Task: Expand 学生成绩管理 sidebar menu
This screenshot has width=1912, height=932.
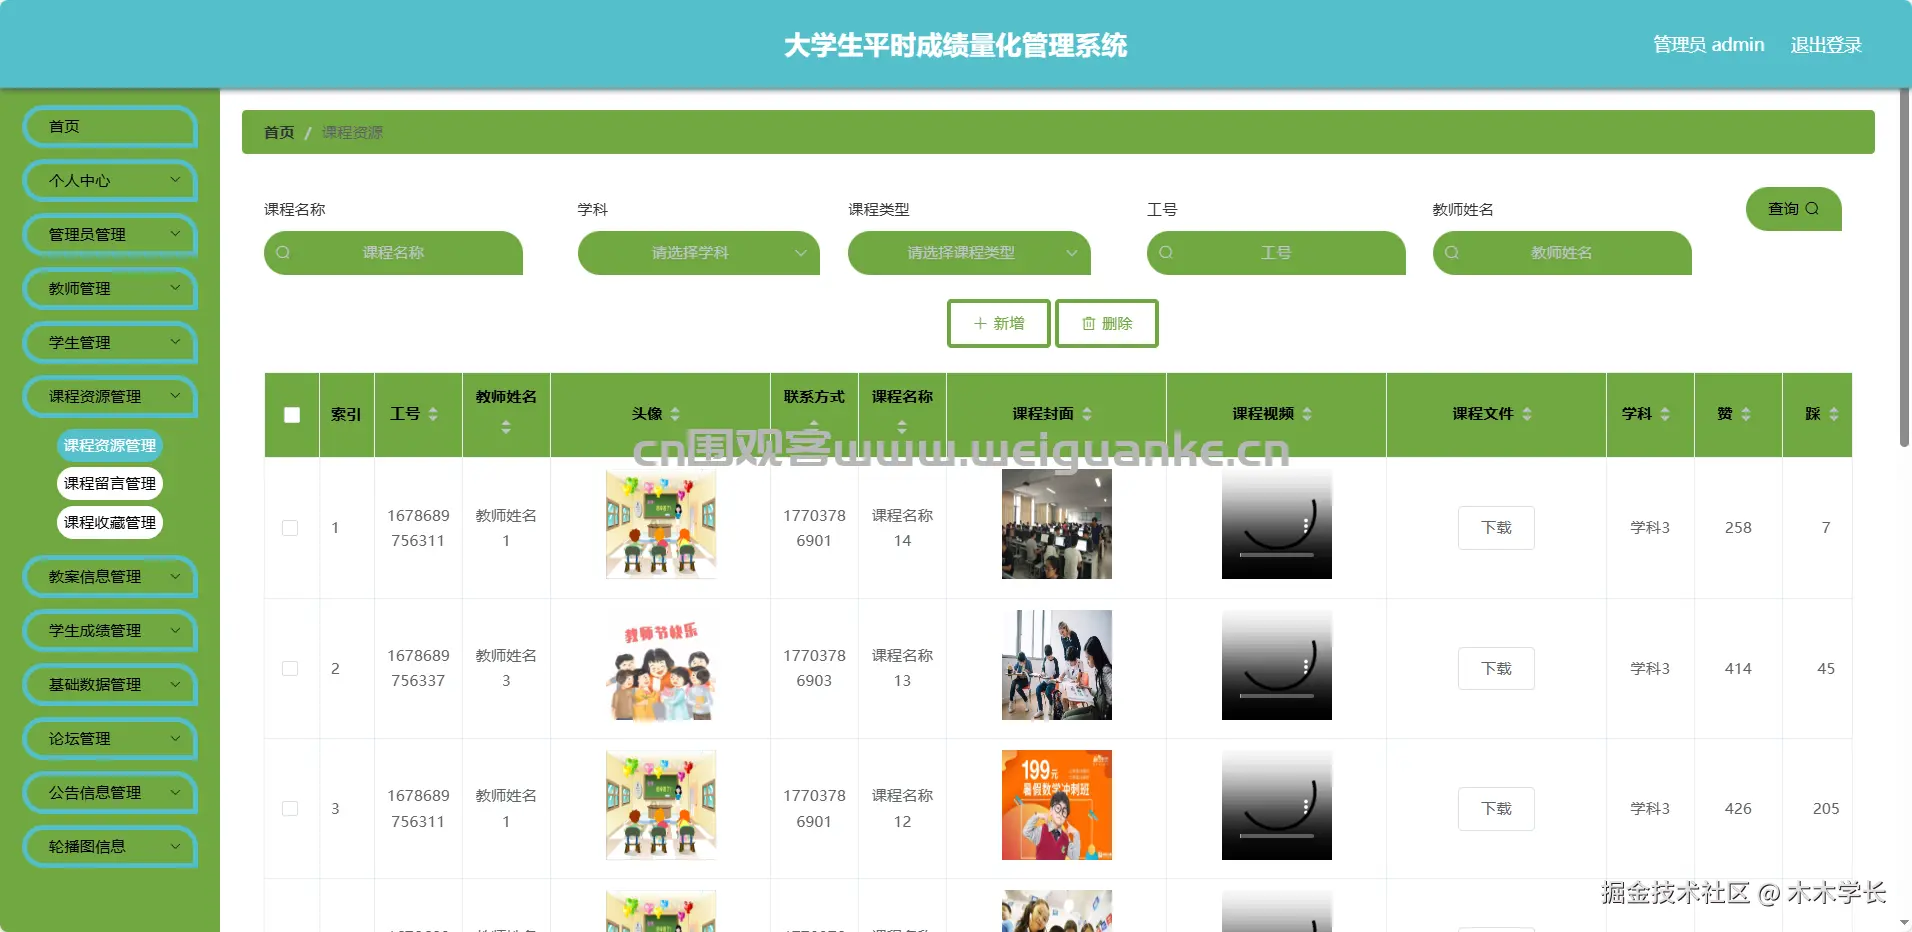Action: 110,631
